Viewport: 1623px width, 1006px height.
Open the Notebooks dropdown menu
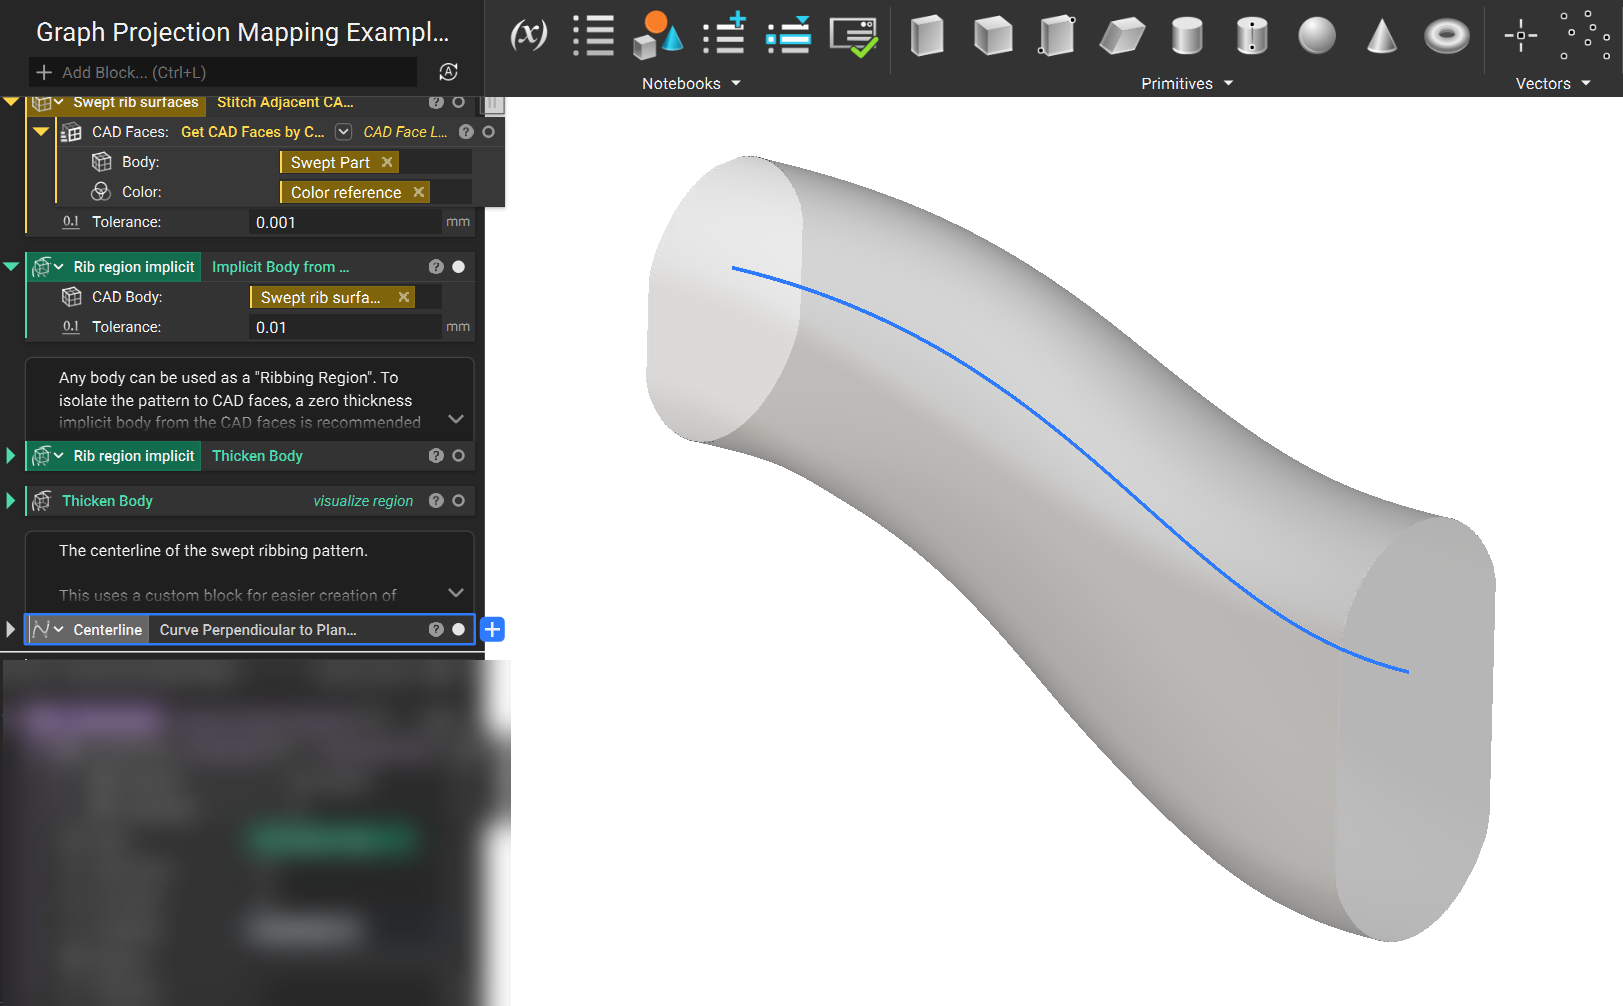point(691,84)
